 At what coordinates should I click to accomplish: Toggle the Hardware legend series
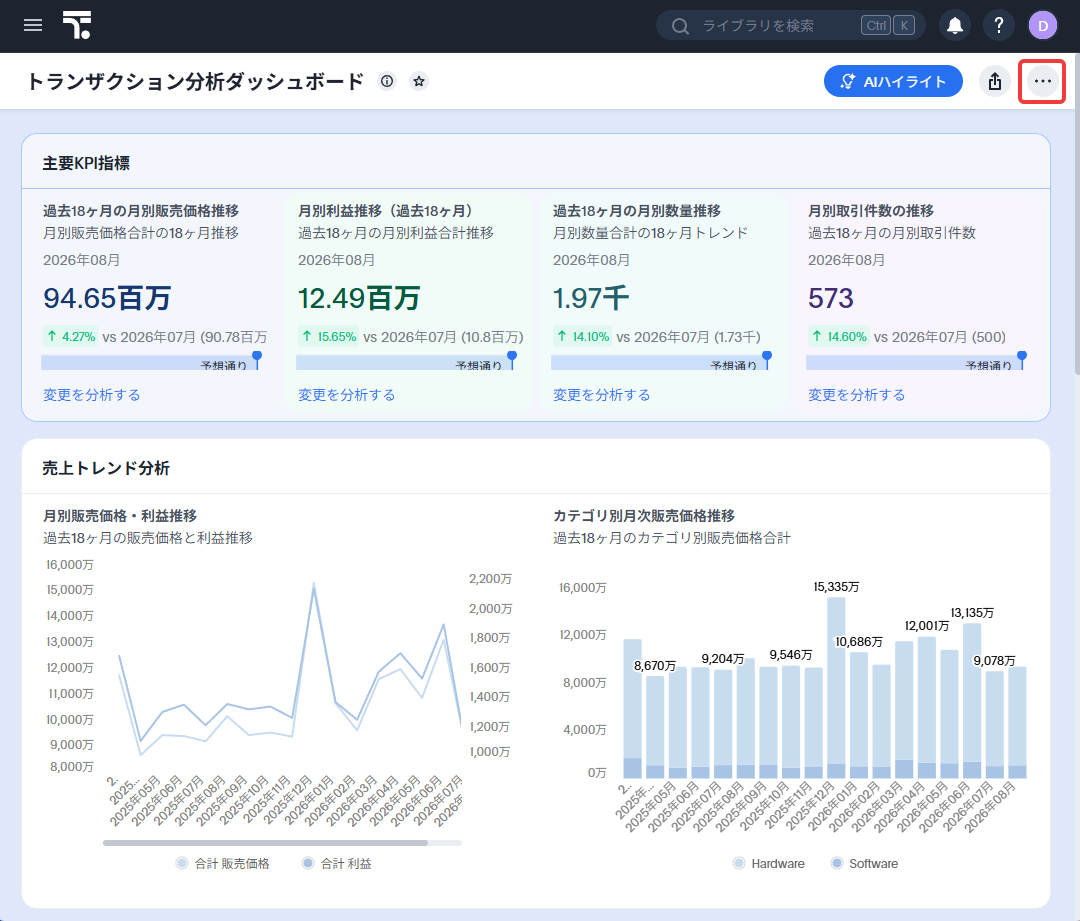(x=769, y=863)
